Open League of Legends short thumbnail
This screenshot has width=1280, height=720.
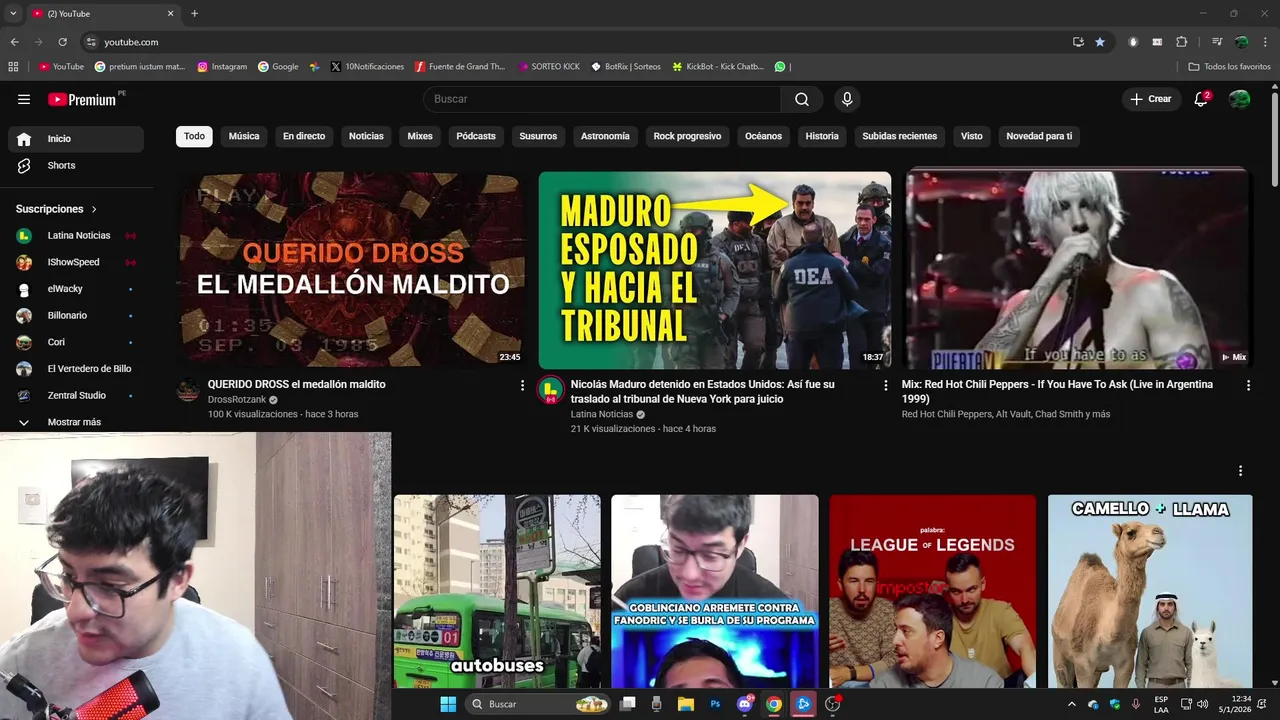pos(932,590)
